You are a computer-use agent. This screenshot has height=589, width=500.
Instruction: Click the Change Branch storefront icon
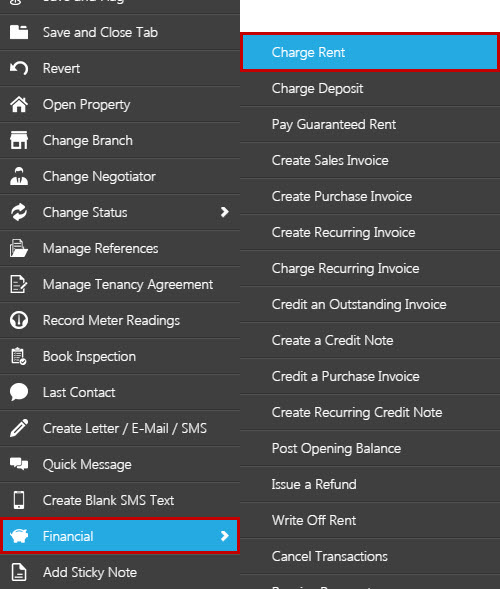click(x=19, y=140)
